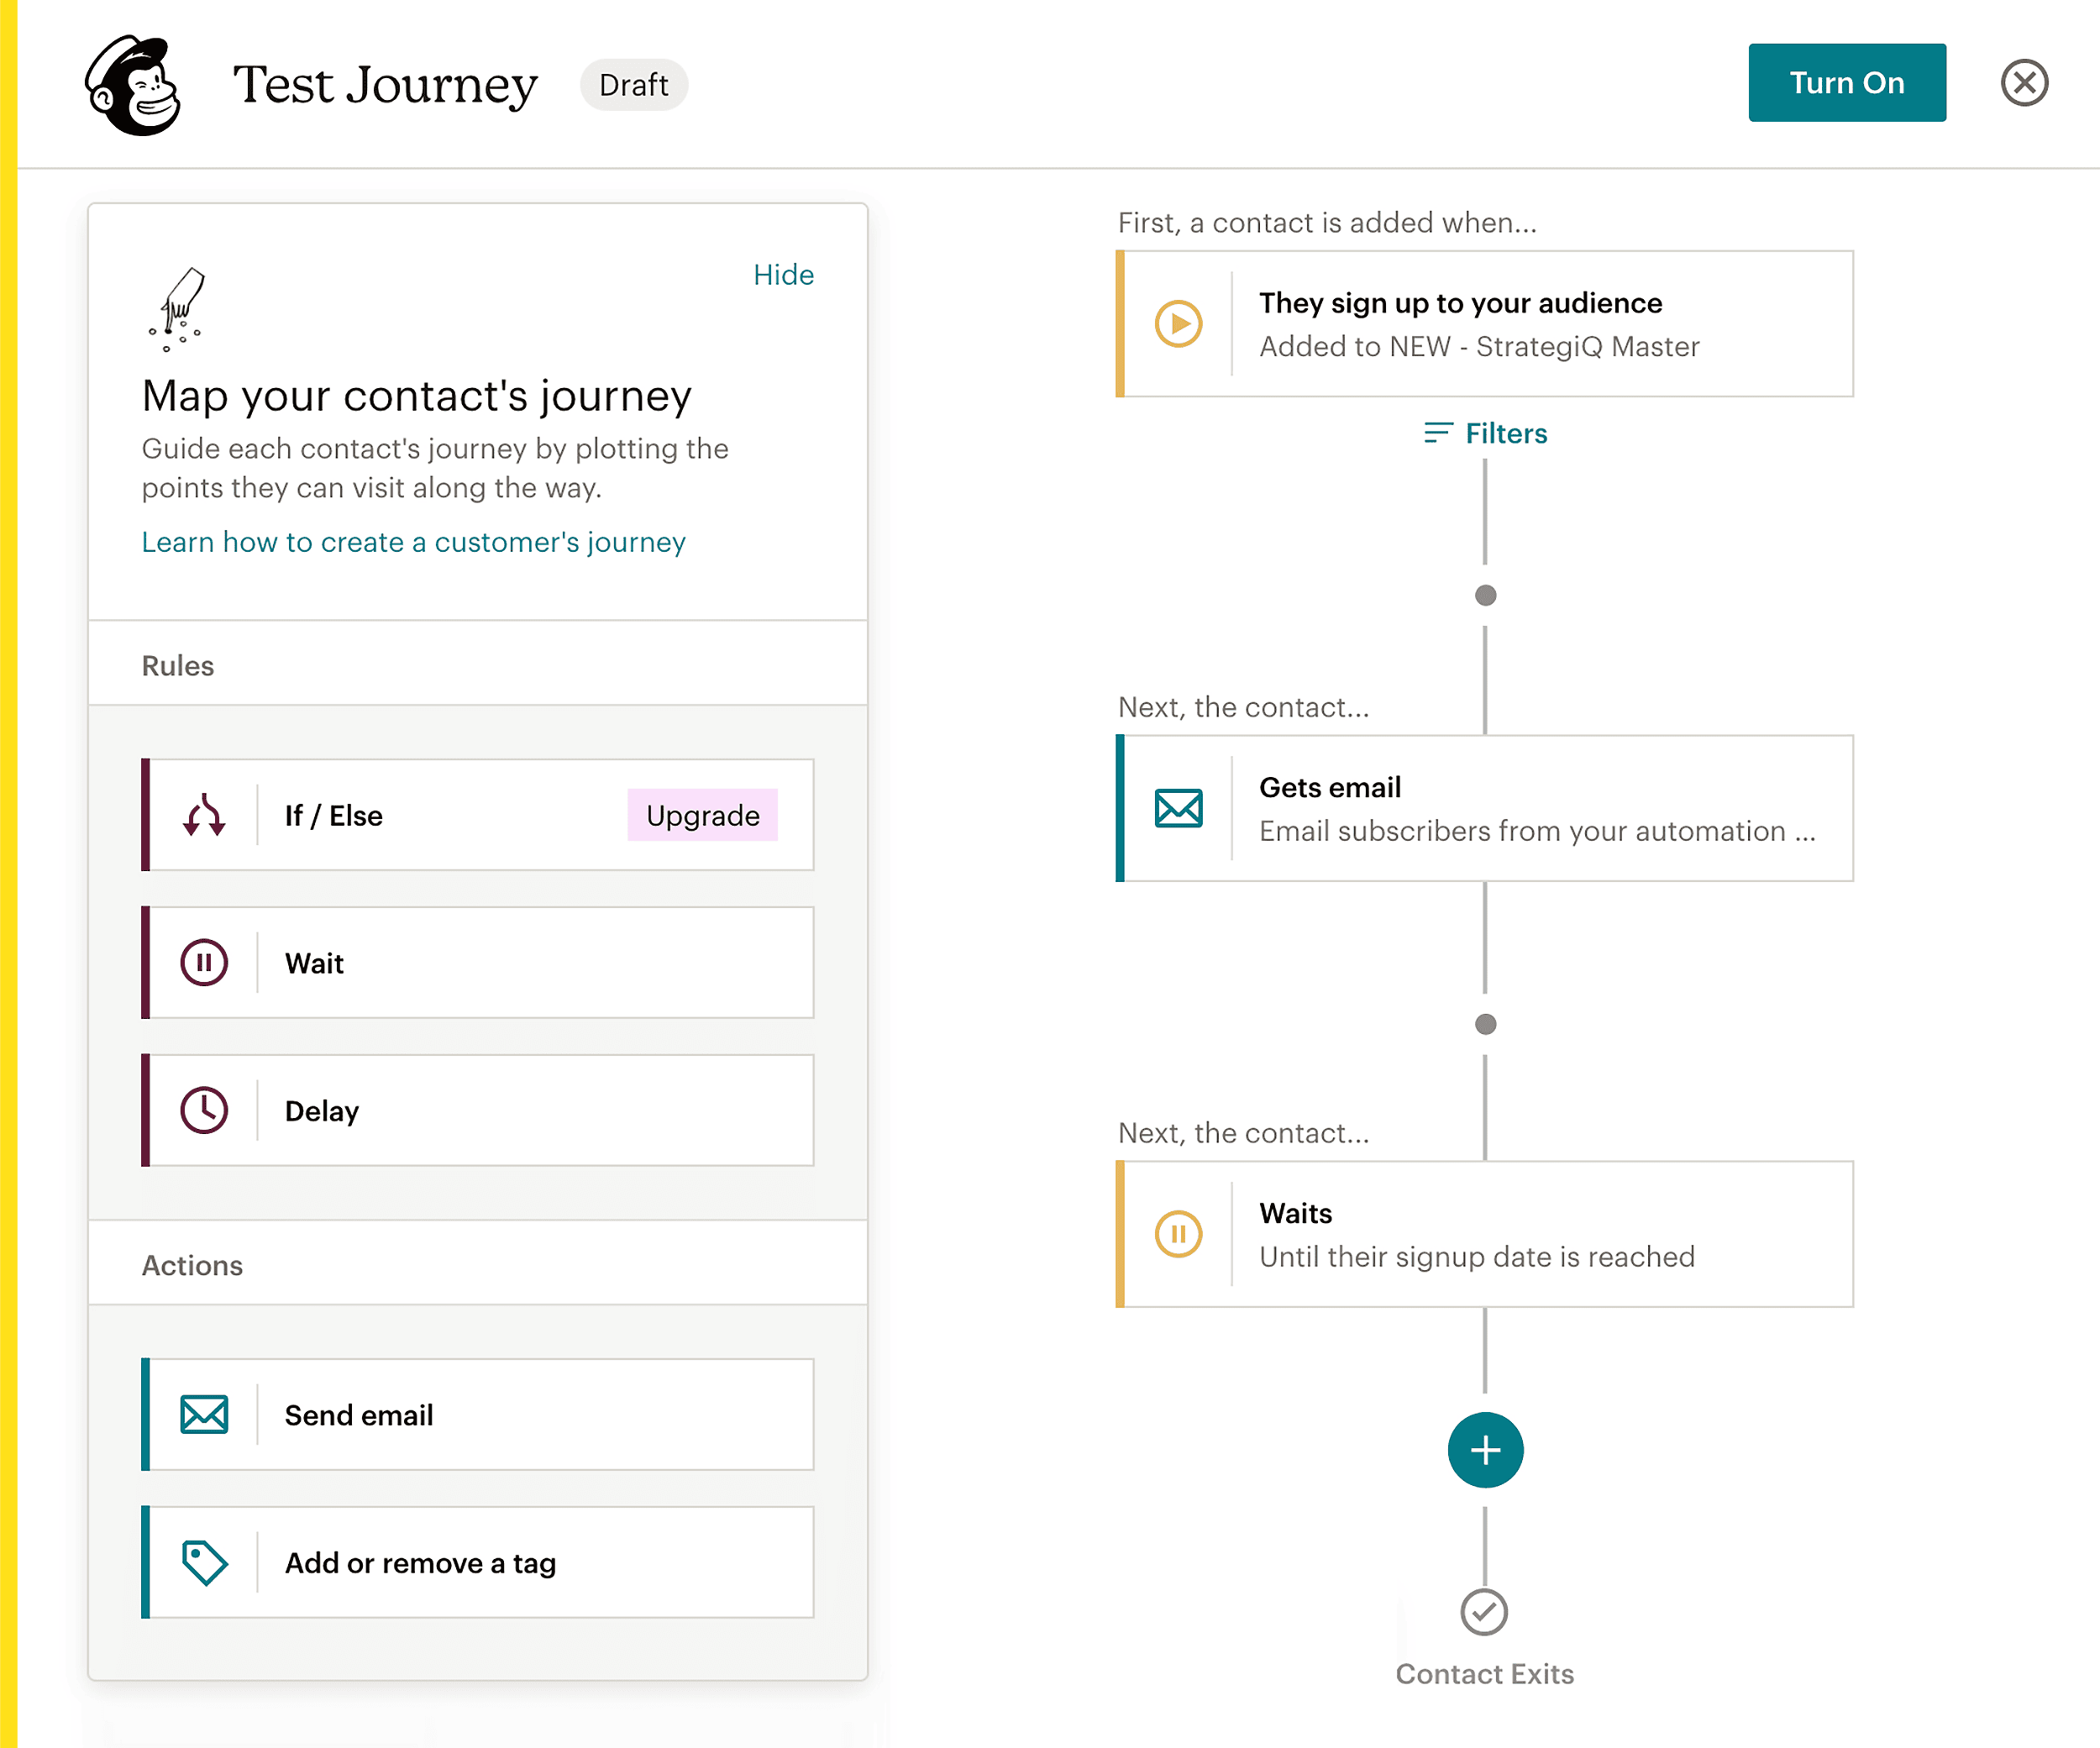Select the Add or remove a tag icon
The height and width of the screenshot is (1748, 2100).
[204, 1562]
